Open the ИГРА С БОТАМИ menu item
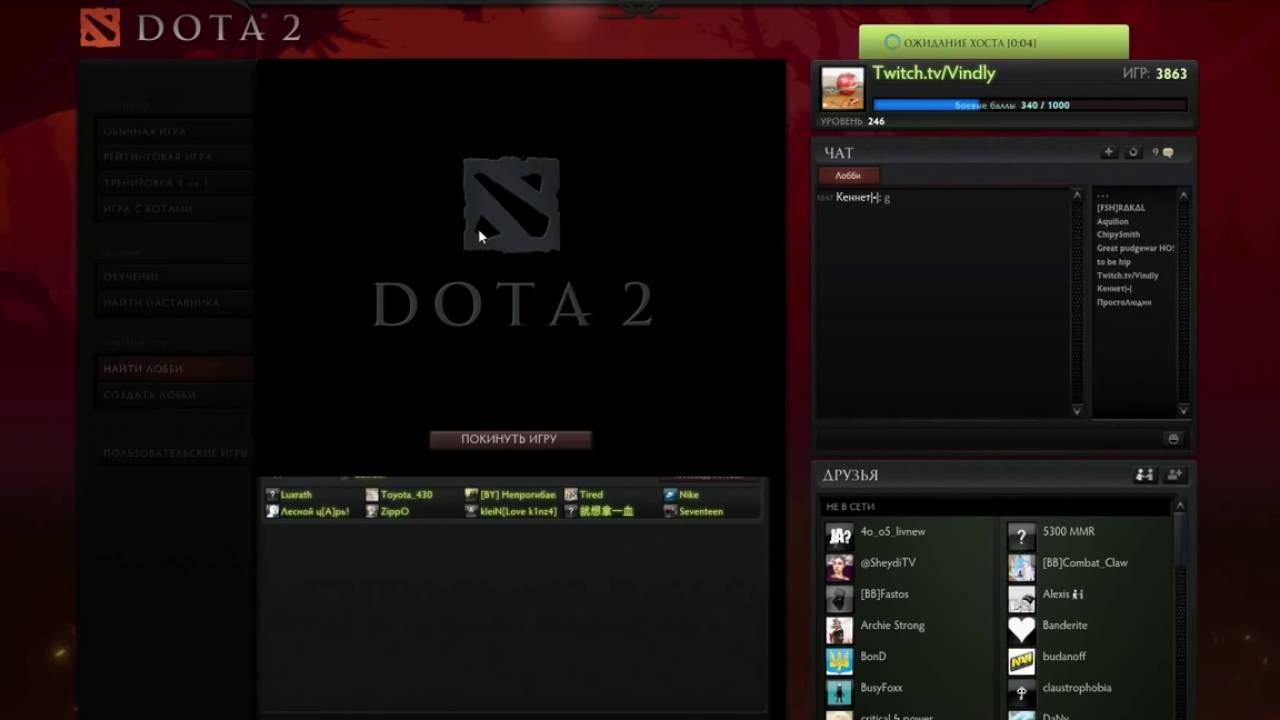 (x=174, y=209)
